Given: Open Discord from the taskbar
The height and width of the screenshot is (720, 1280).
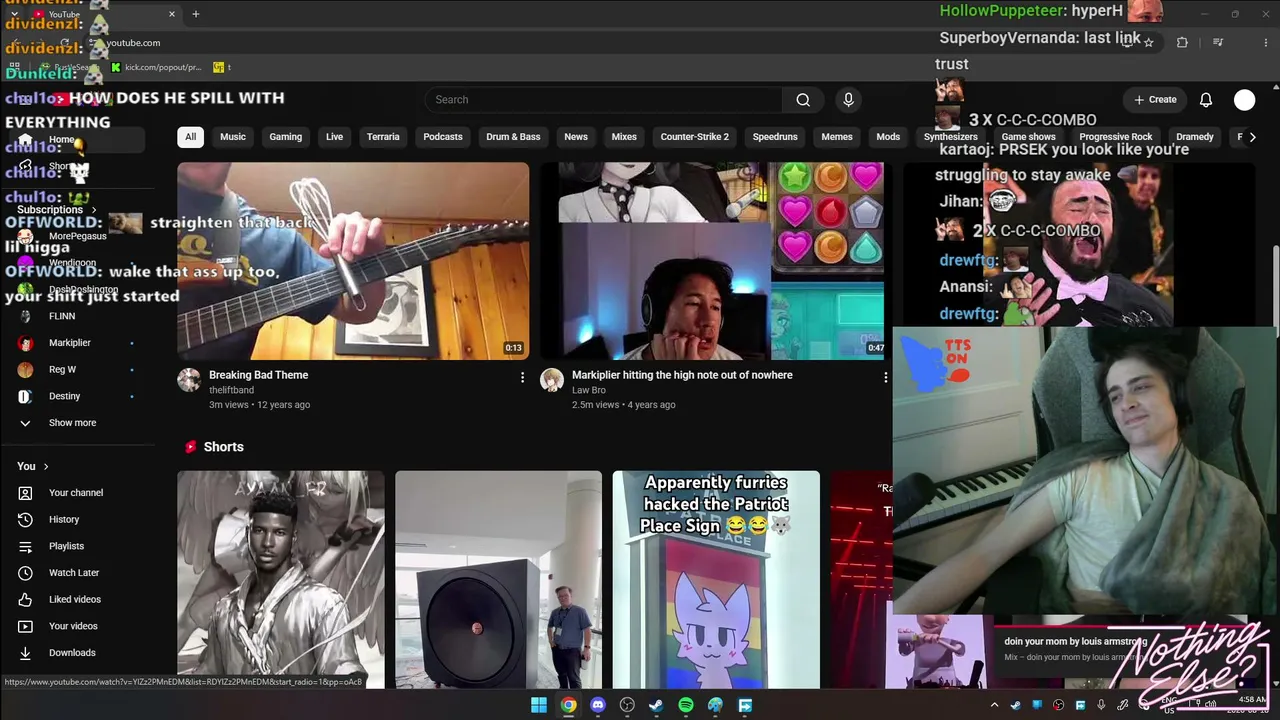Looking at the screenshot, I should tap(598, 705).
